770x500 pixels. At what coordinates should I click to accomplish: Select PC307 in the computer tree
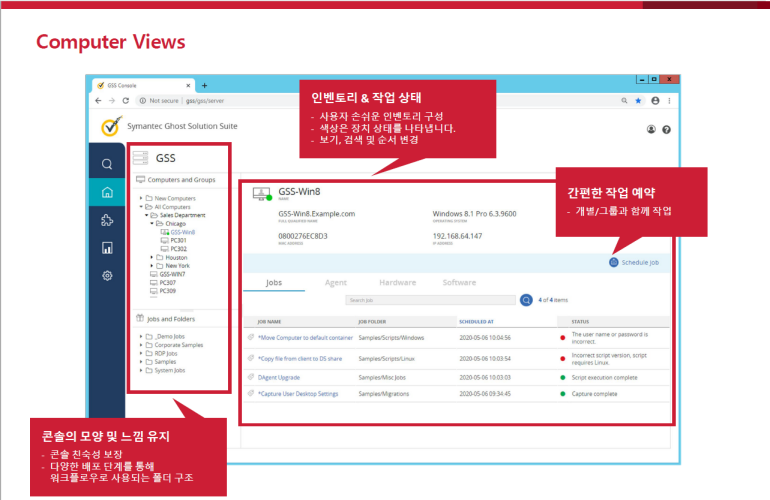pyautogui.click(x=167, y=283)
